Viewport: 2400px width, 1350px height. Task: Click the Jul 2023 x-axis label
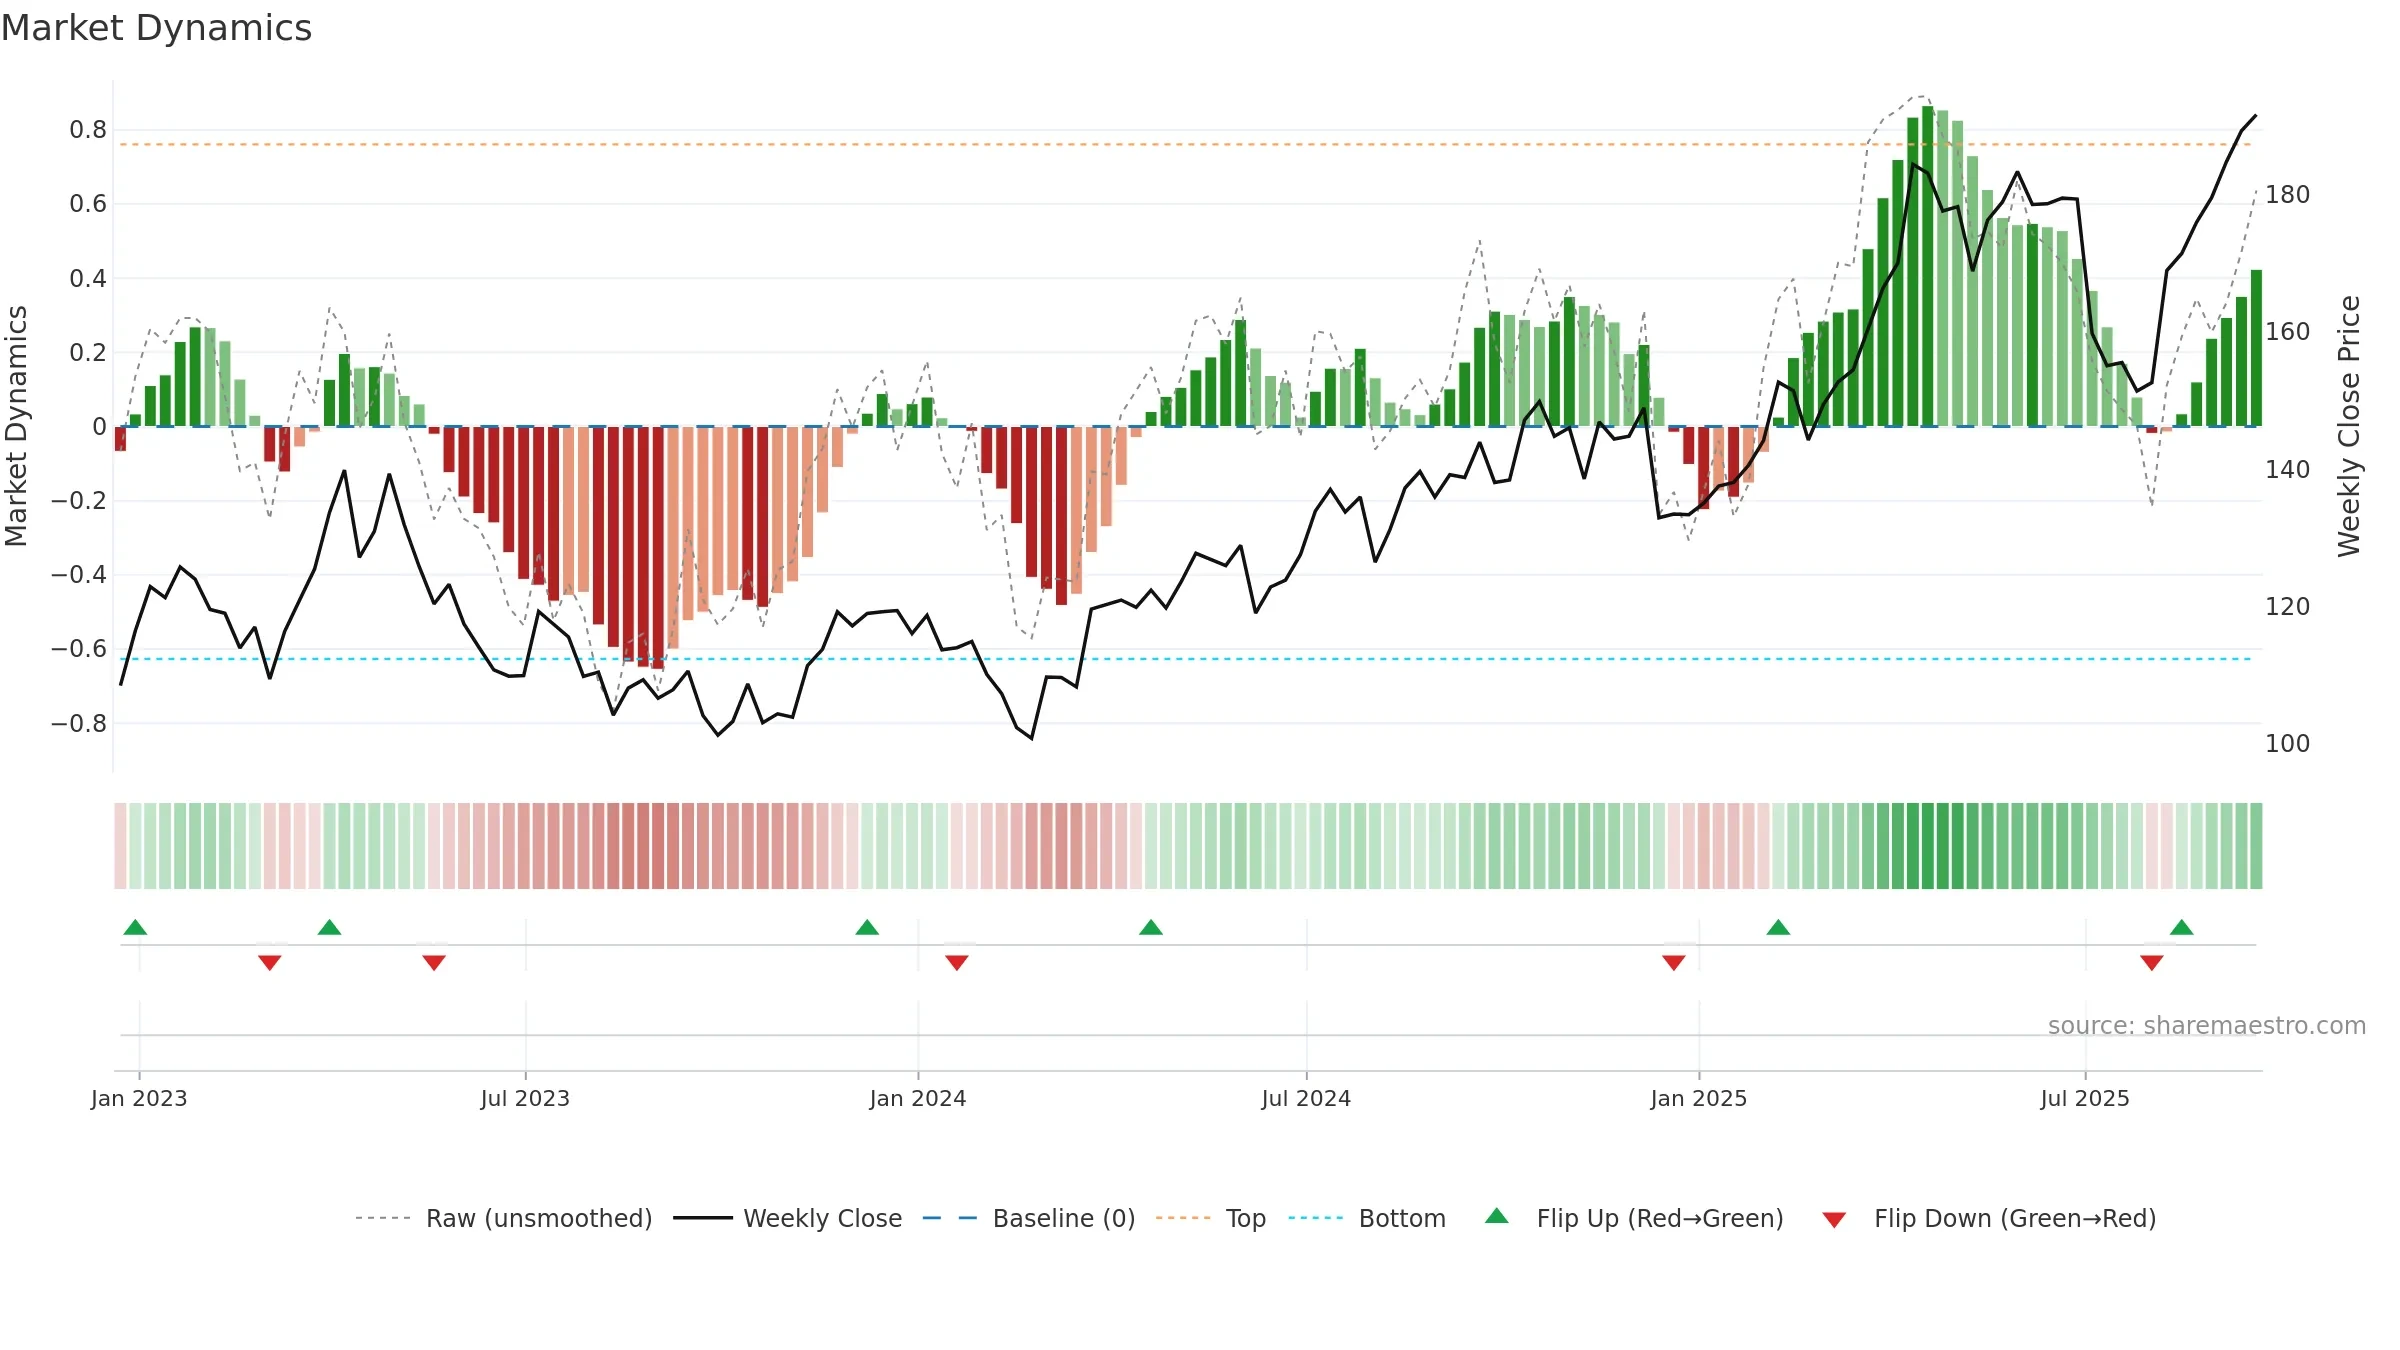tap(525, 1098)
